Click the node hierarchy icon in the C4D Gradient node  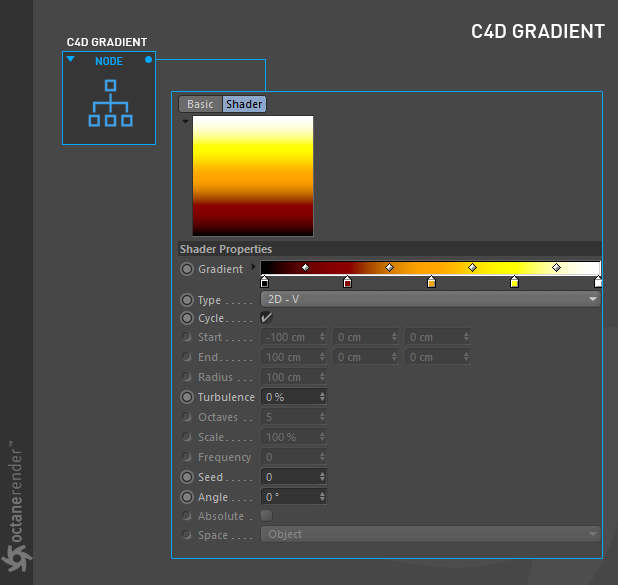click(110, 103)
